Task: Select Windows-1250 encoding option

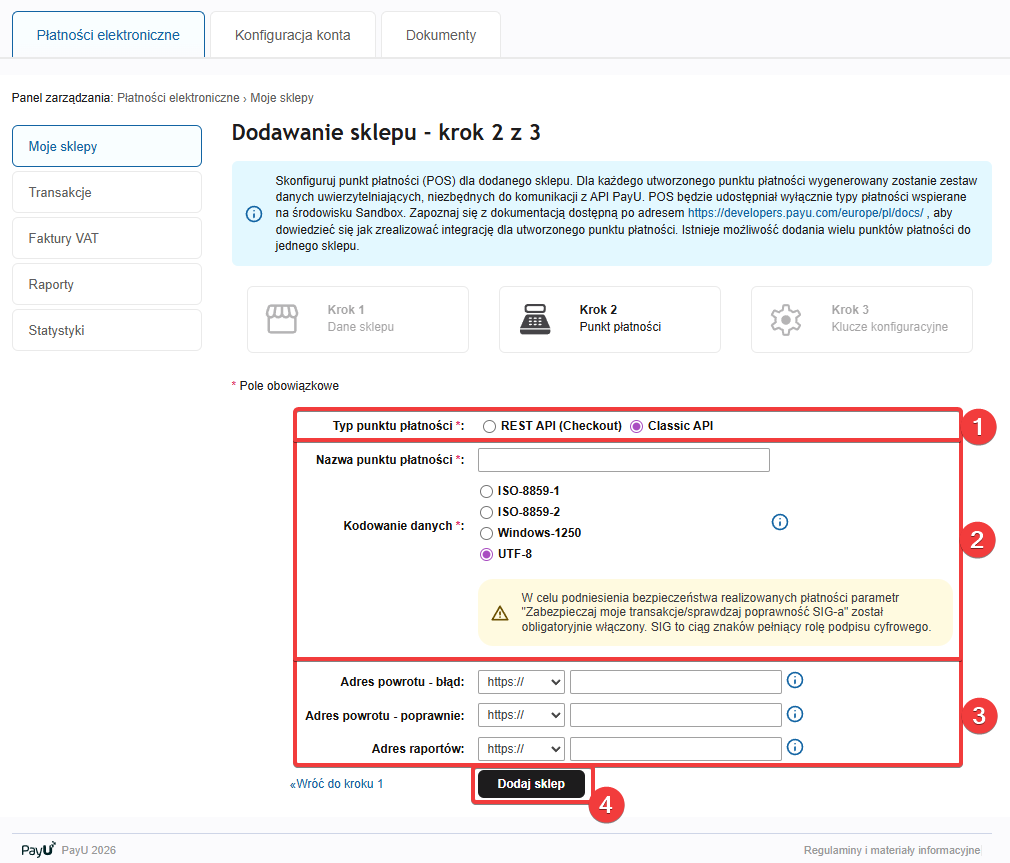Action: 487,533
